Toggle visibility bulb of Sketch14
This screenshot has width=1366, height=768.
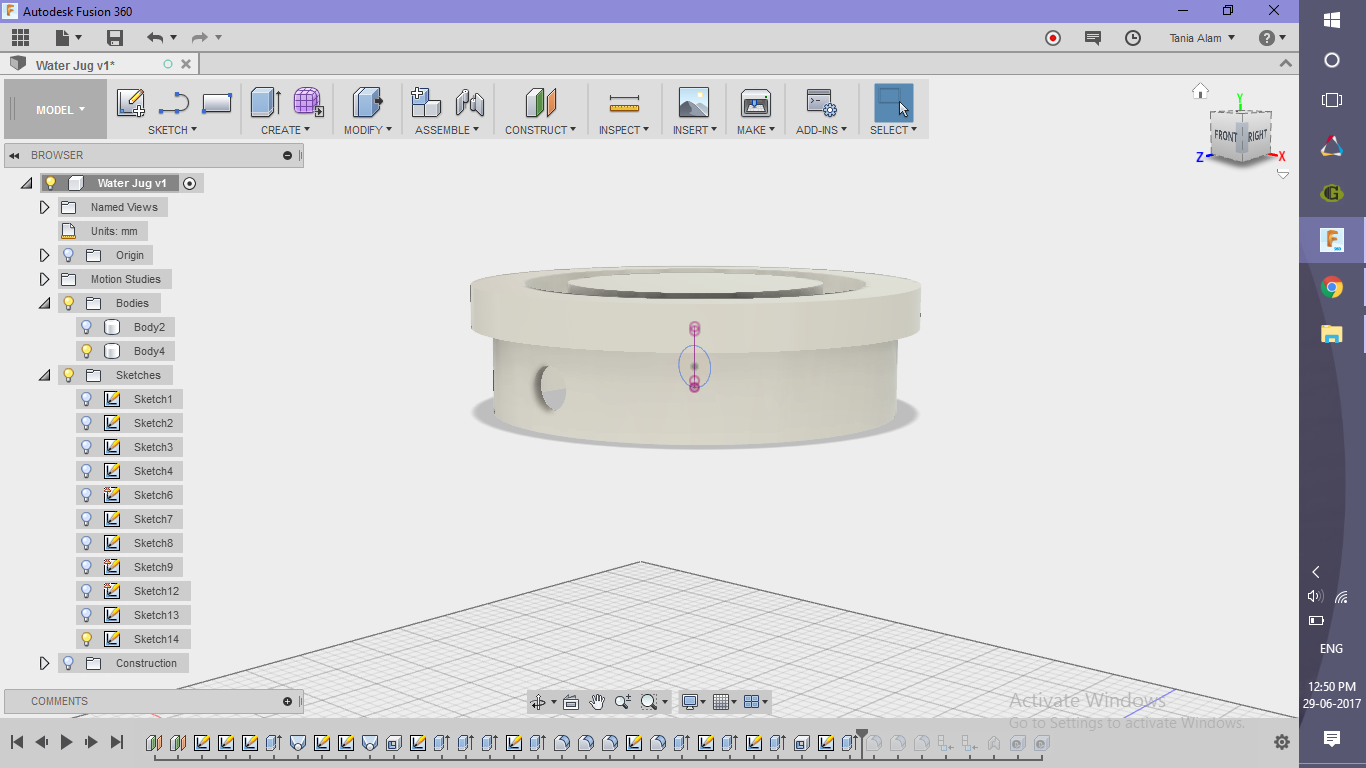tap(86, 639)
